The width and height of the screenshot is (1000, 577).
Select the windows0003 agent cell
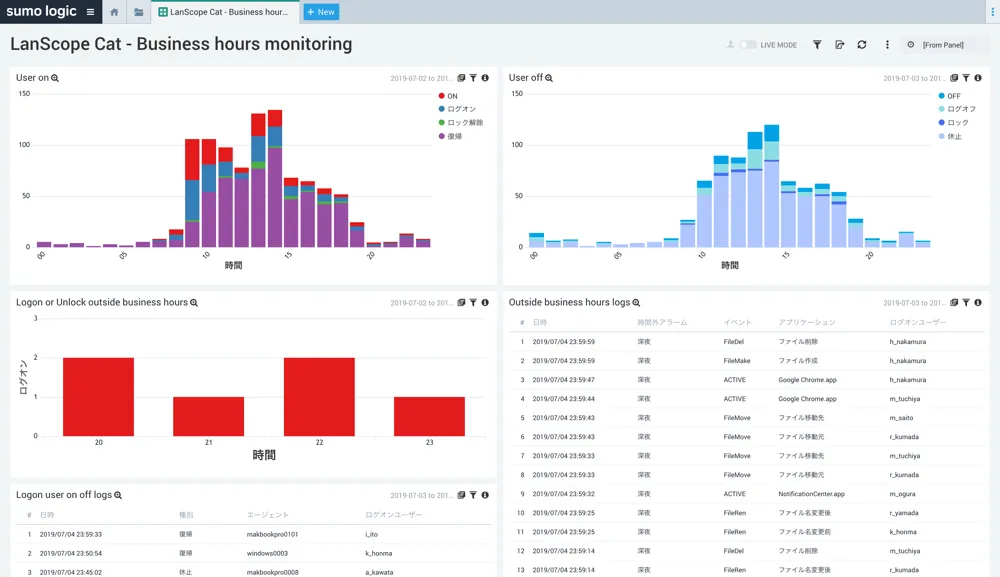[x=267, y=553]
